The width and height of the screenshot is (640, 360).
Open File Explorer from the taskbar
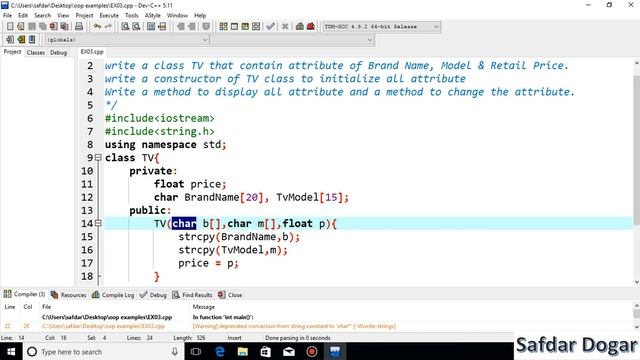(x=242, y=351)
